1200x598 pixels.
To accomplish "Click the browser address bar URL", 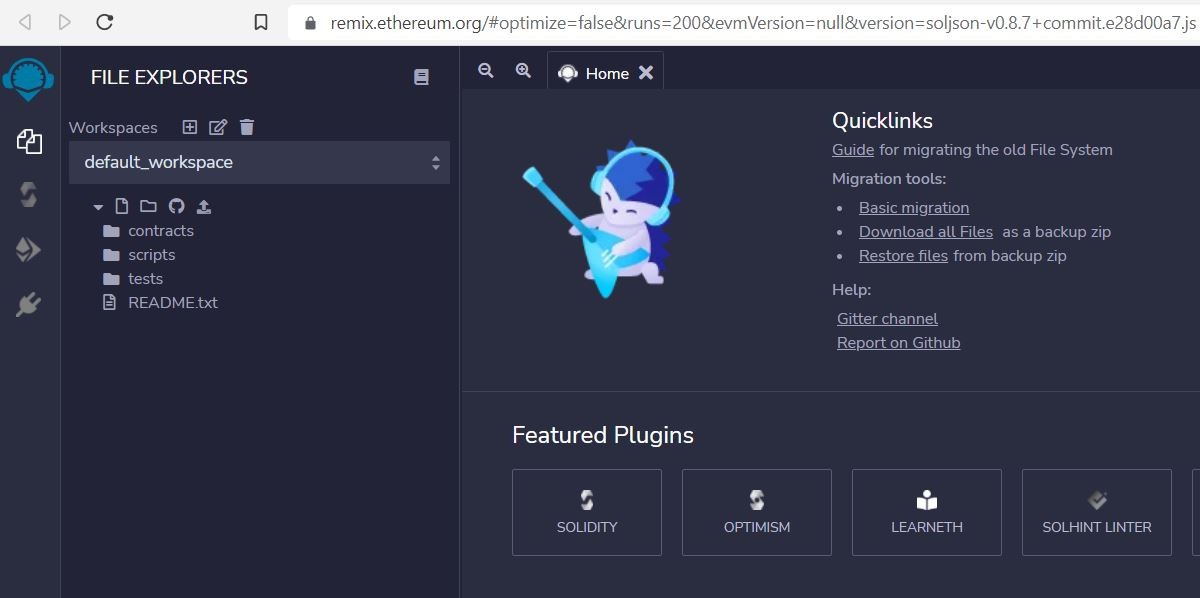I will (764, 22).
